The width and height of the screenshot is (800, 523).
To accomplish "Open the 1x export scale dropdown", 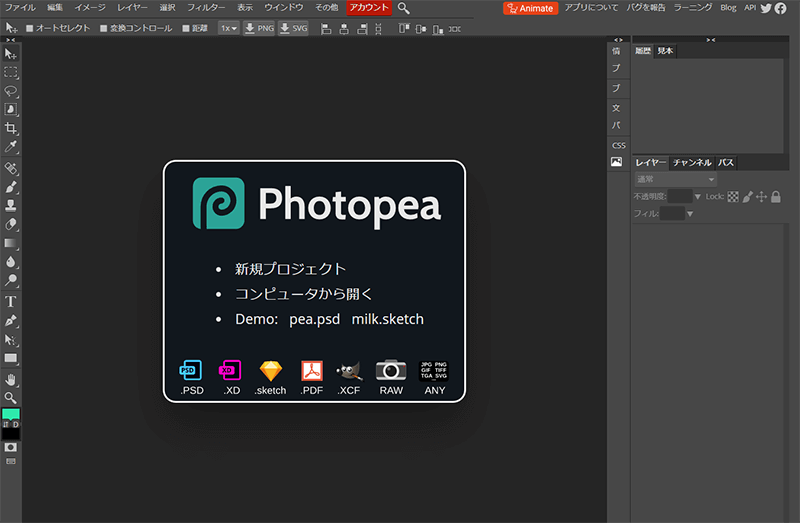I will (x=229, y=29).
